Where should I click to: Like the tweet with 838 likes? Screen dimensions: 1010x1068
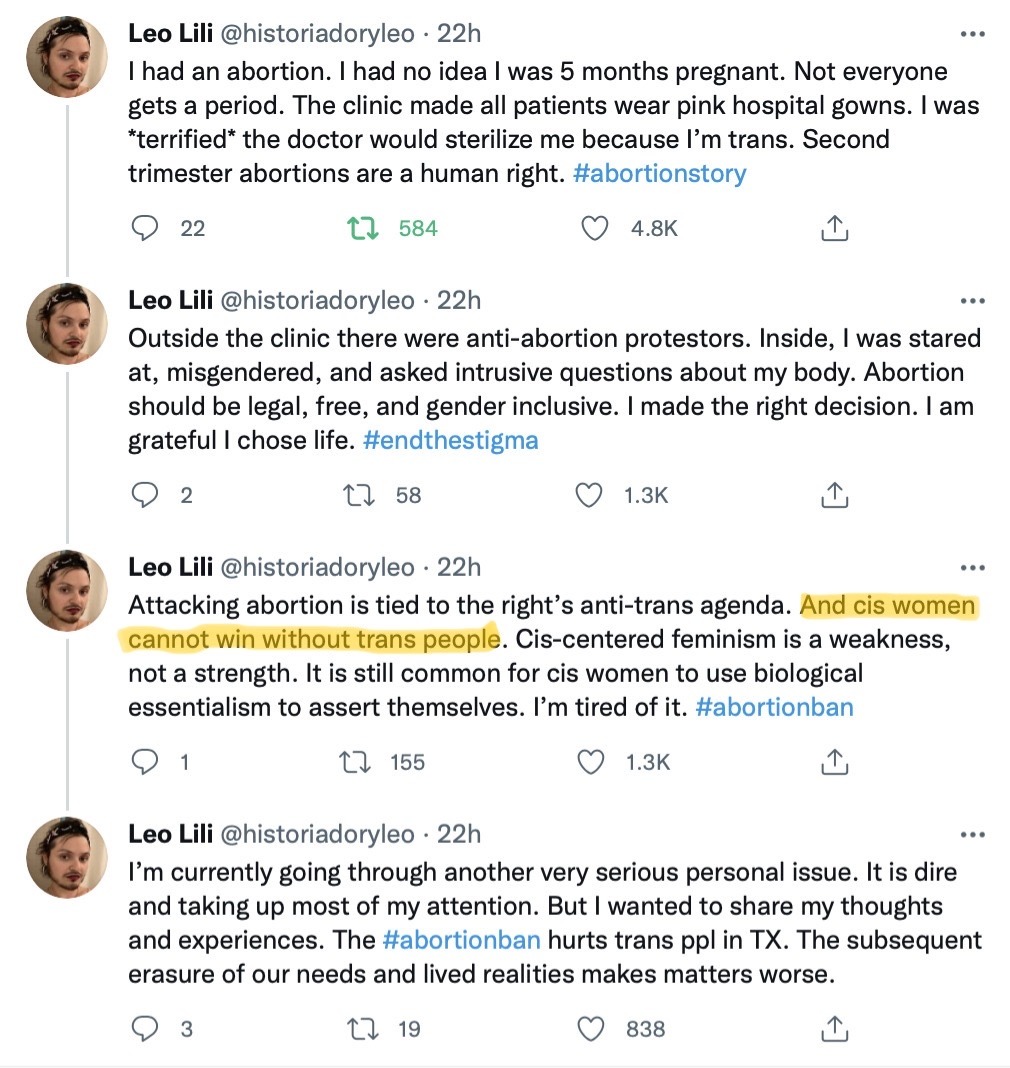click(x=590, y=1029)
